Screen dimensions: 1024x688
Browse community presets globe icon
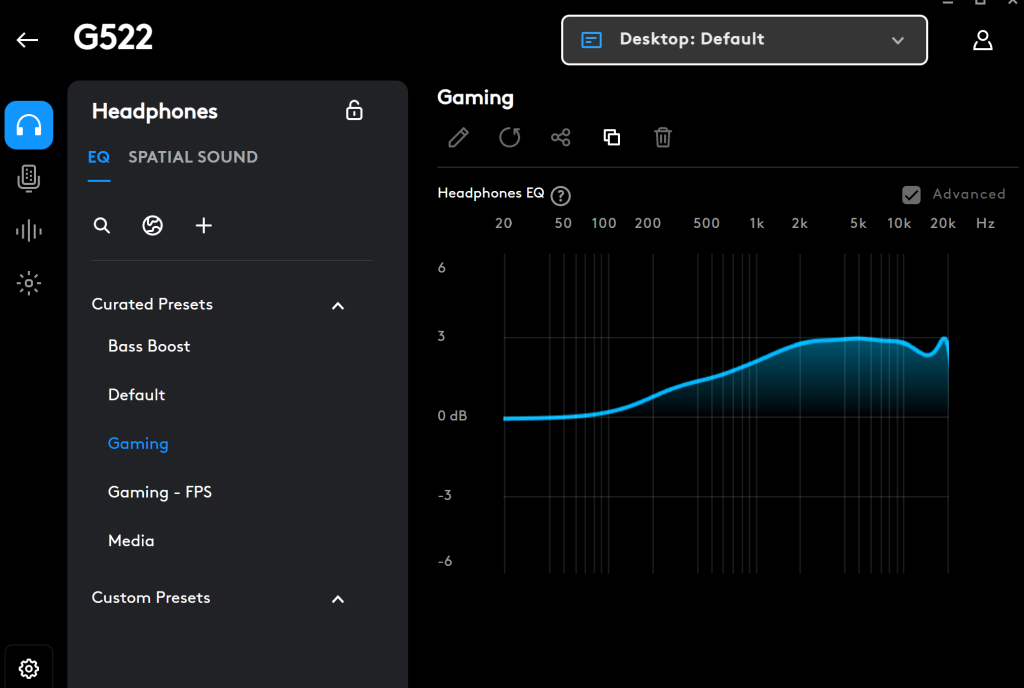pyautogui.click(x=153, y=226)
